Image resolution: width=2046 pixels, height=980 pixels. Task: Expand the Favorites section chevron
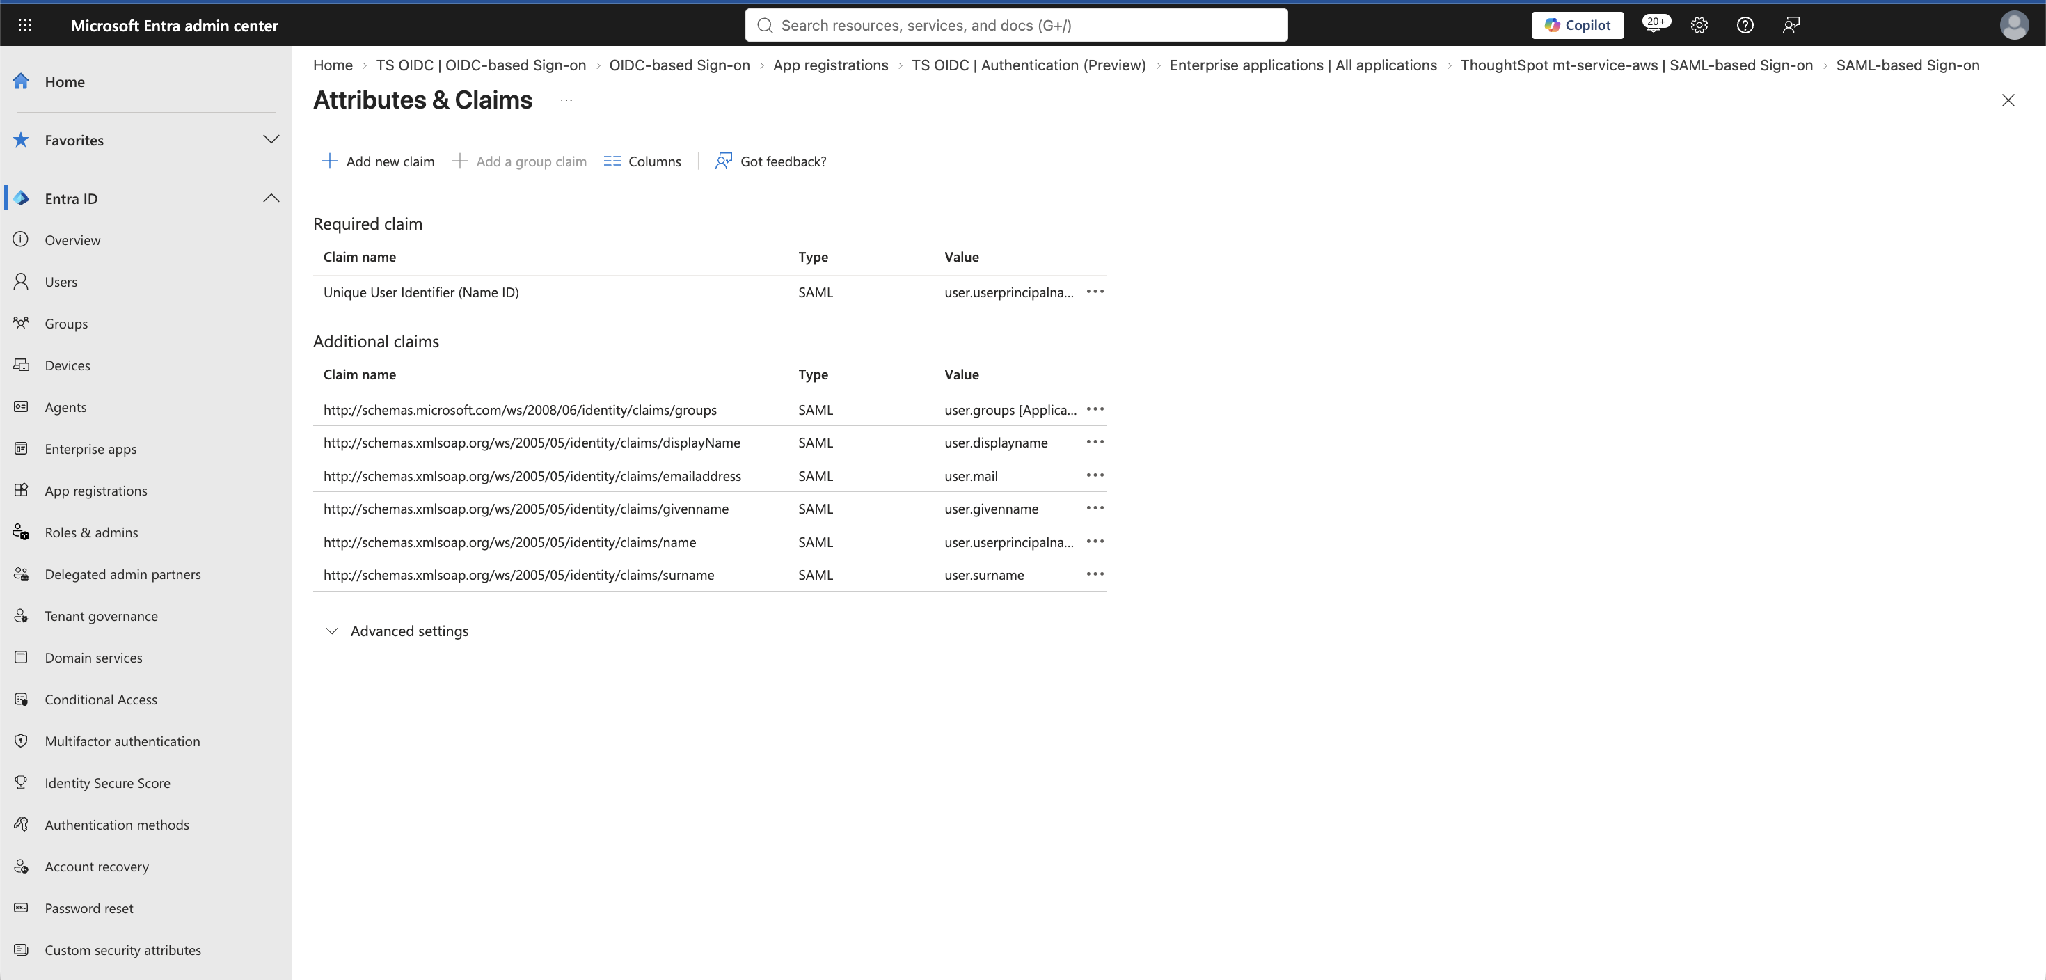tap(271, 139)
